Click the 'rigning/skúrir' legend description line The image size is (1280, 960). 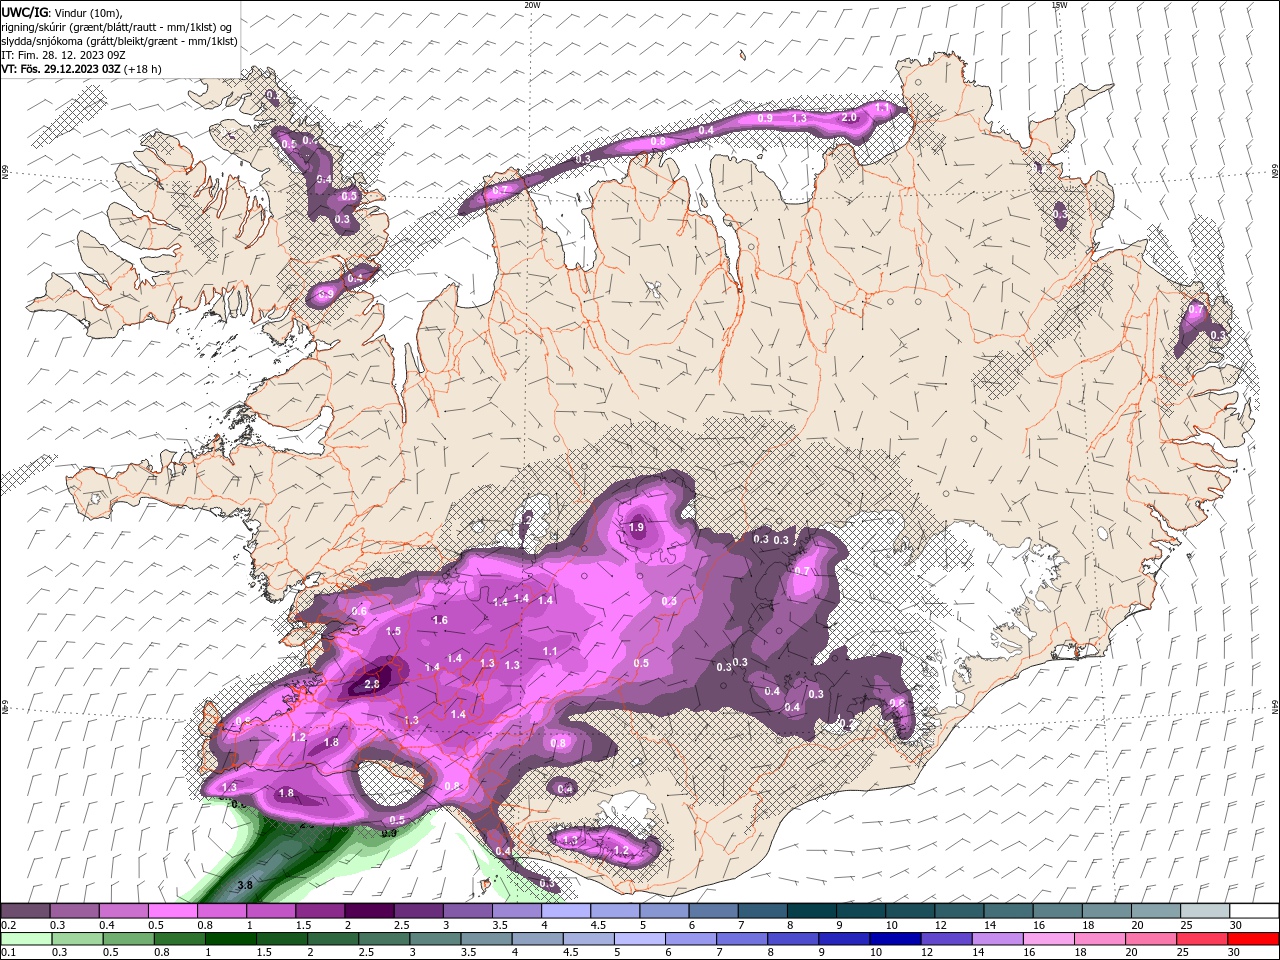(116, 27)
